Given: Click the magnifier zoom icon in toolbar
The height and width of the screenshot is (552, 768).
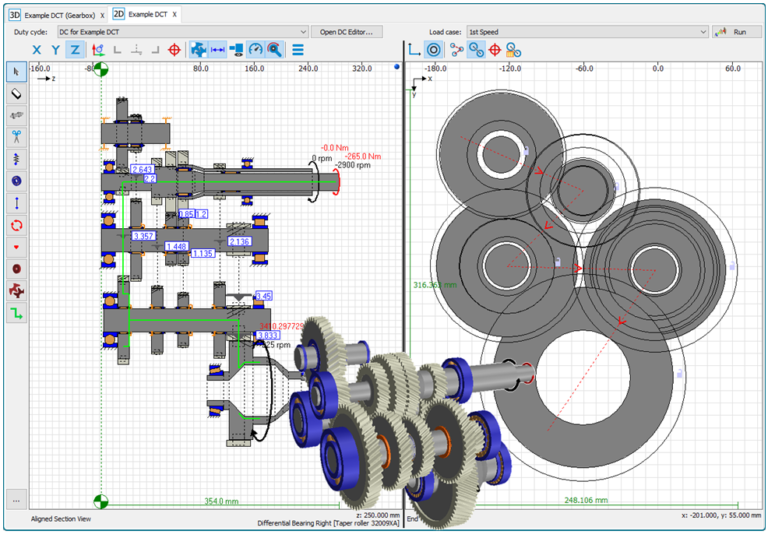Looking at the screenshot, I should (274, 49).
